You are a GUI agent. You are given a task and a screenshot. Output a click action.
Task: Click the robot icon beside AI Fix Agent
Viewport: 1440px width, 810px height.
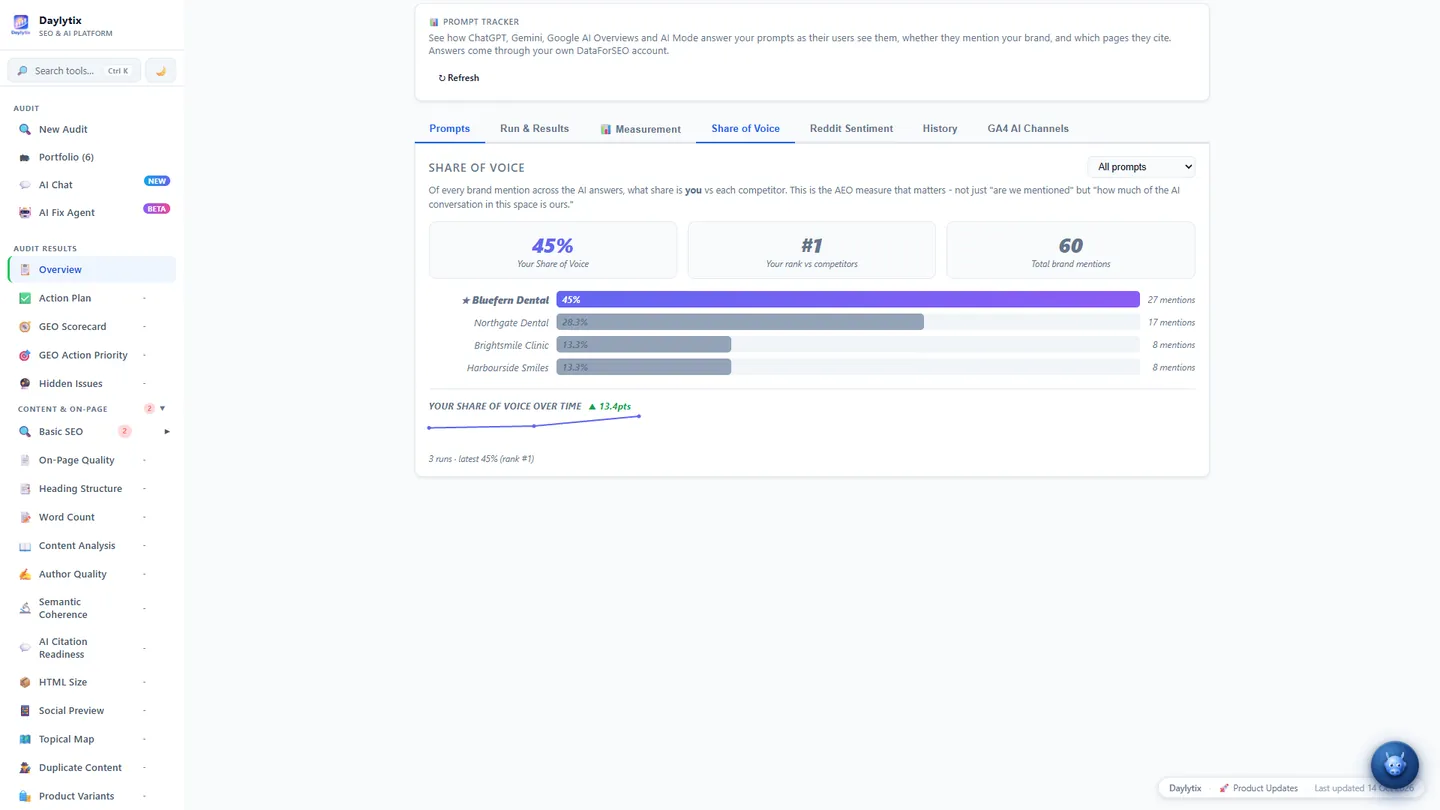pos(25,213)
